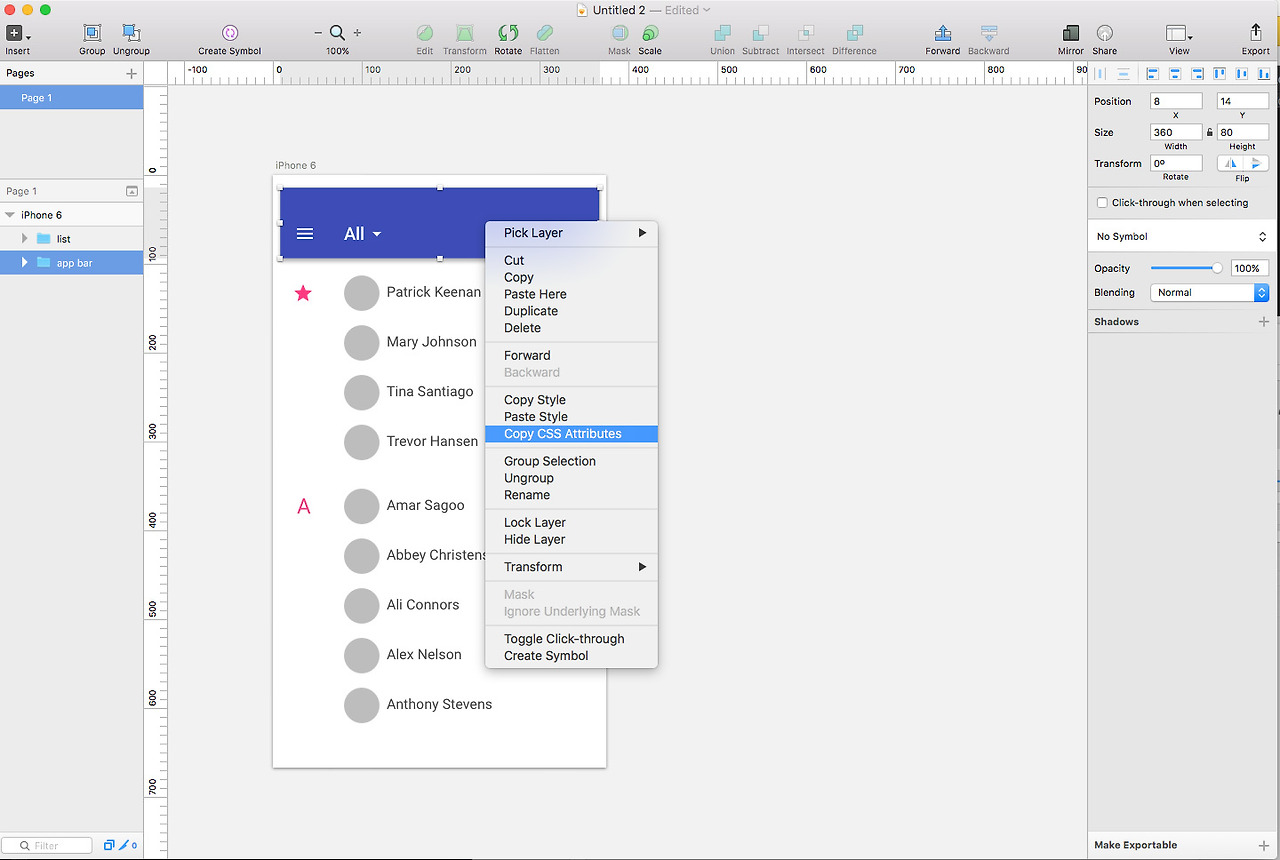Open the View toolbar dropdown
This screenshot has width=1280, height=860.
1179,34
